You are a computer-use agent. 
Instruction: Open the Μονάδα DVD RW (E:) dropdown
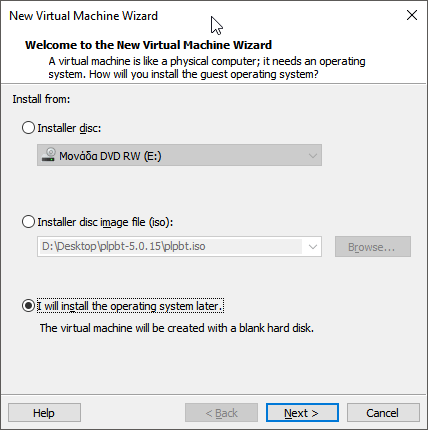[179, 155]
